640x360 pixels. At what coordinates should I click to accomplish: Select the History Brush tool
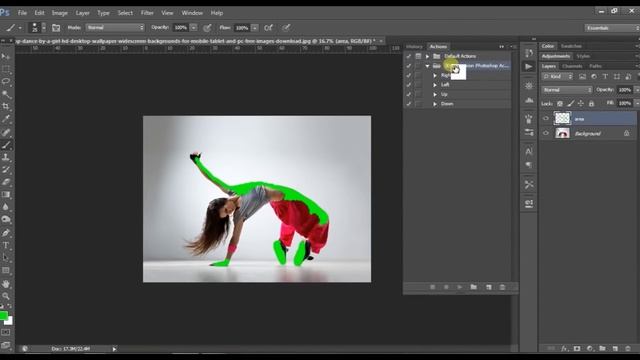coord(6,170)
